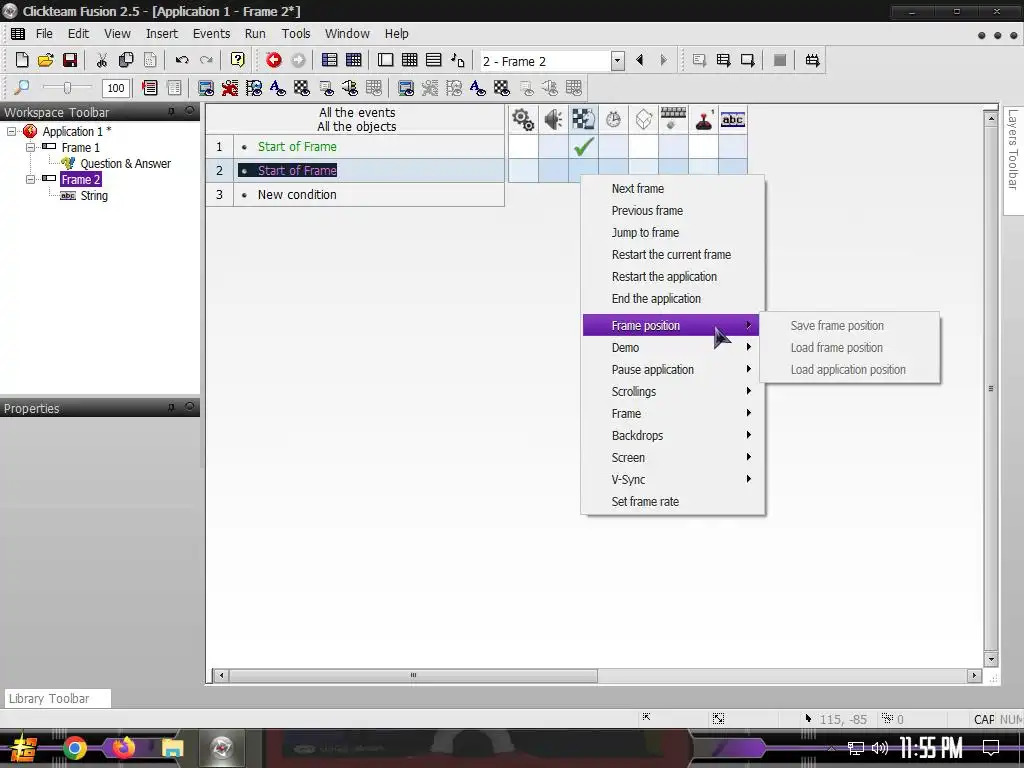Click the magnifier zoom icon
The image size is (1024, 768).
22,88
